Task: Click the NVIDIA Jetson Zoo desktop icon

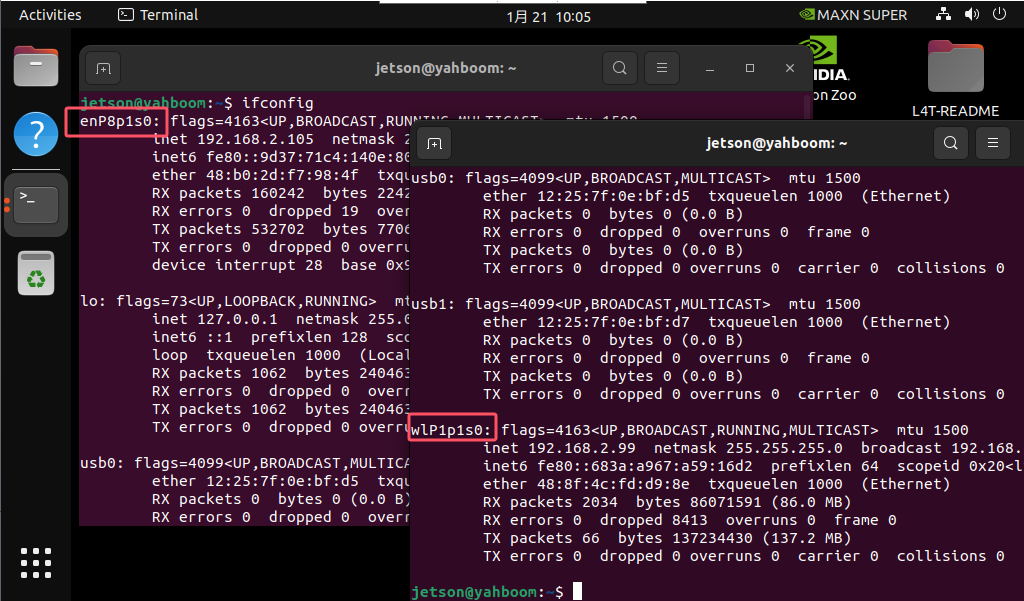Action: pos(829,69)
